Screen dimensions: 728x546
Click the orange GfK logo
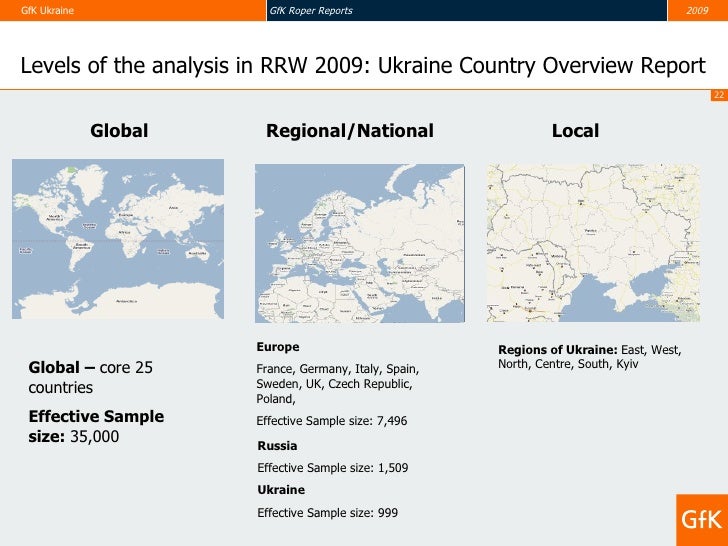[702, 520]
